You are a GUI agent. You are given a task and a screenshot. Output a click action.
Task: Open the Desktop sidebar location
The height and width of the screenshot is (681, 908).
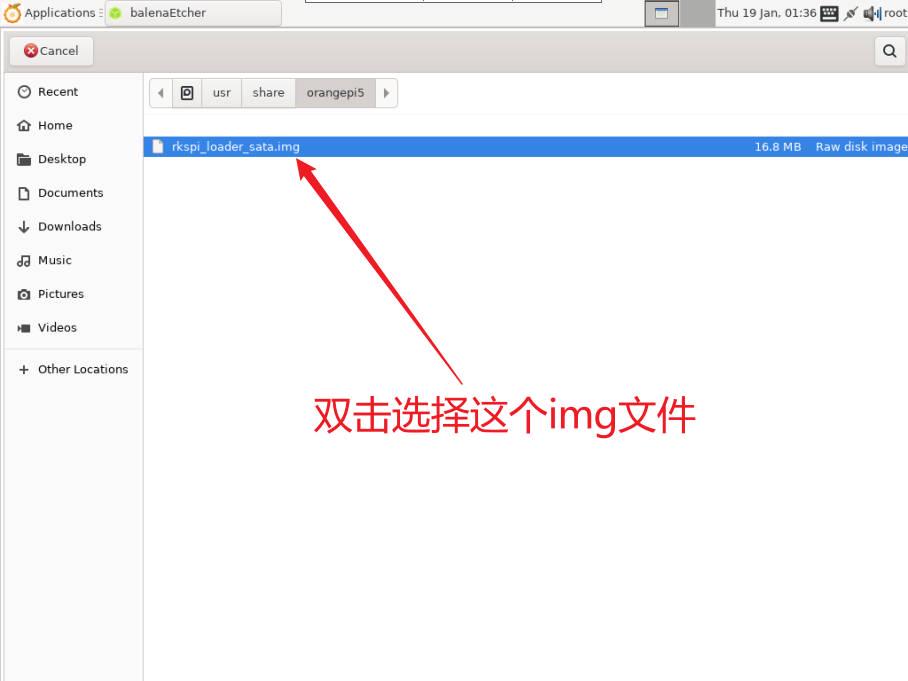pyautogui.click(x=74, y=159)
